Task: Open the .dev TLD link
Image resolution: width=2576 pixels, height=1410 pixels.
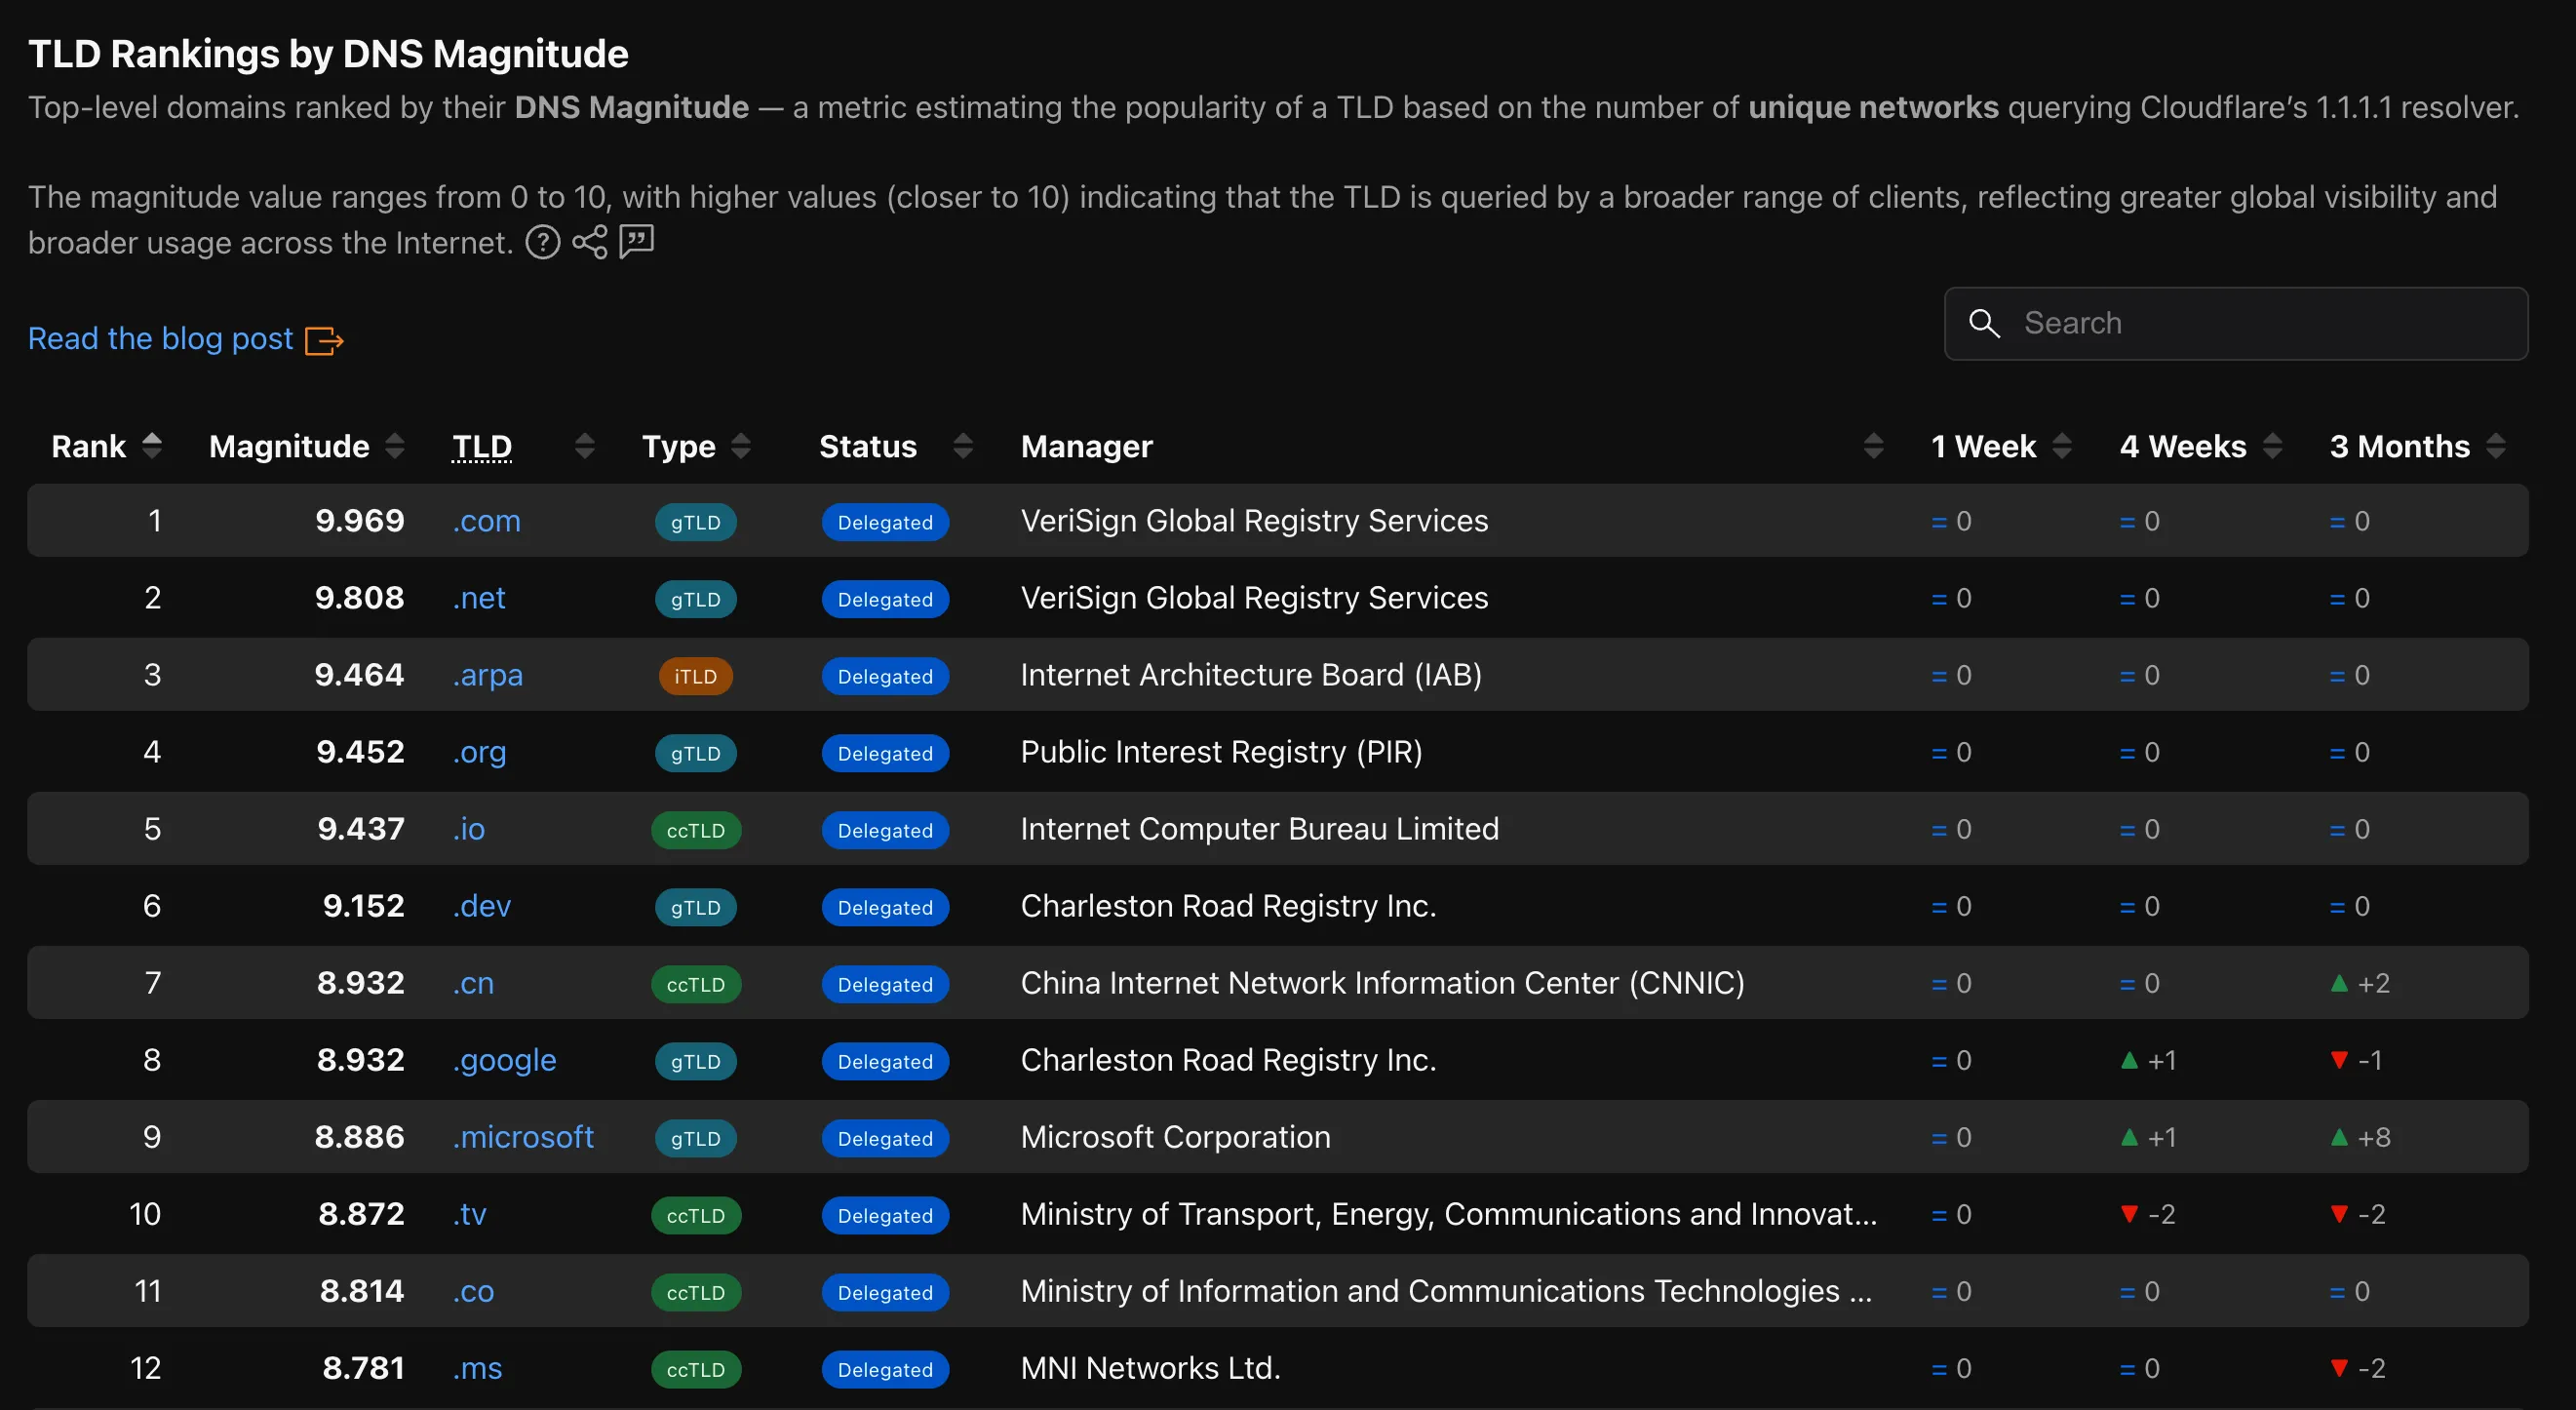Action: click(x=481, y=906)
